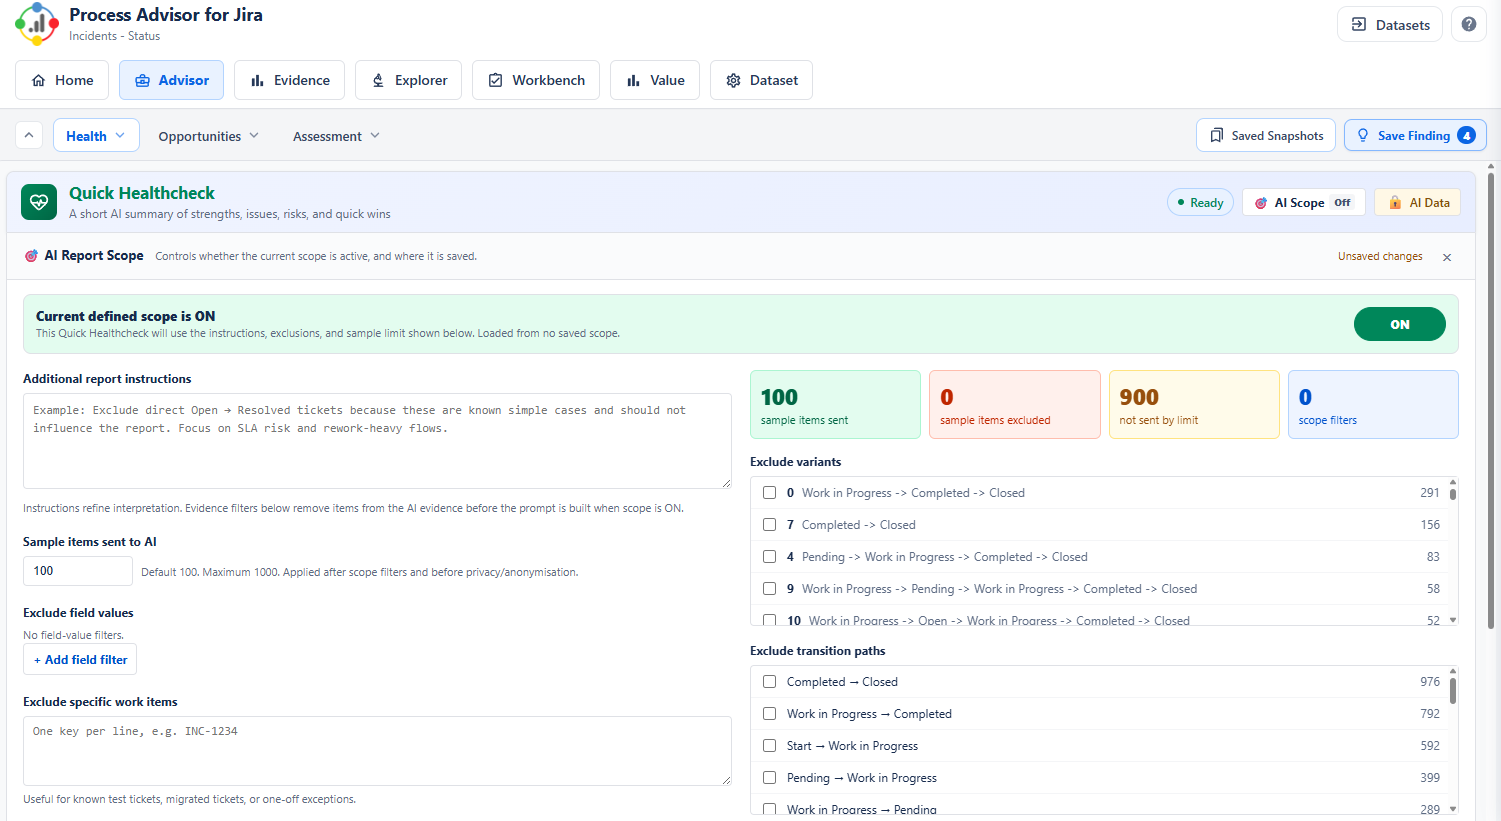Click Save Finding button

pyautogui.click(x=1415, y=135)
